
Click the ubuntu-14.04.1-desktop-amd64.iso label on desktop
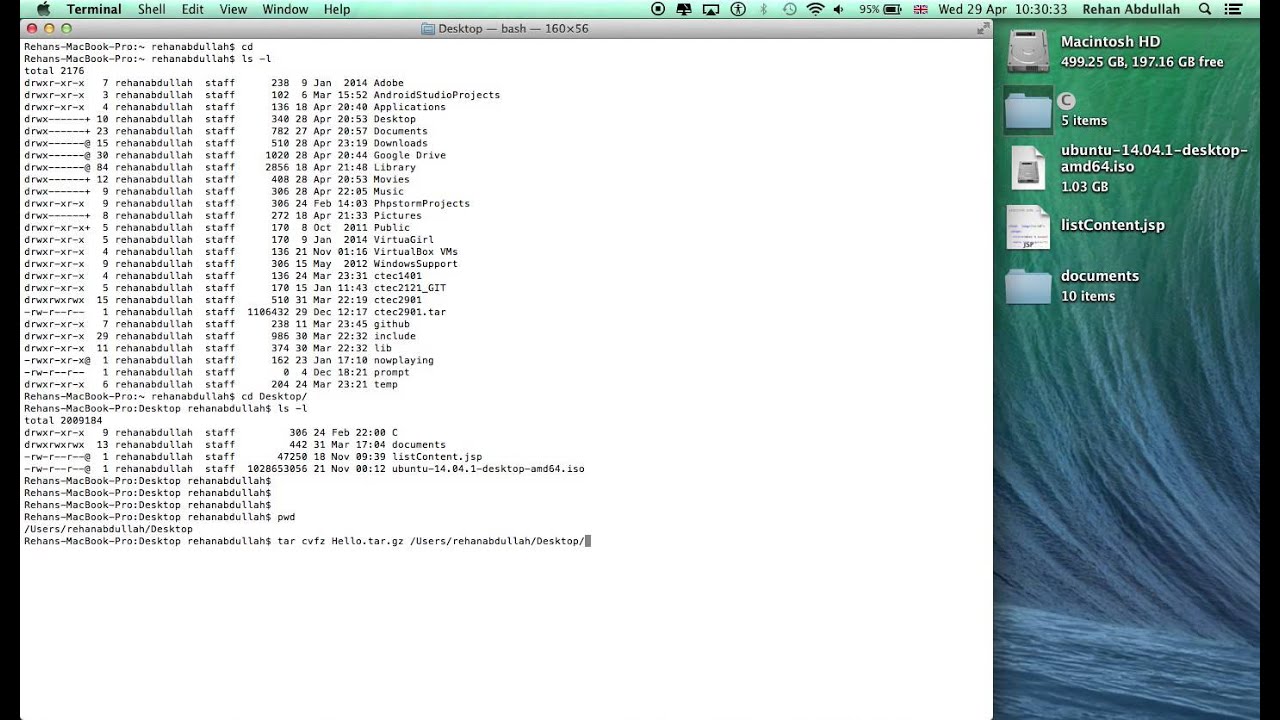[1154, 158]
